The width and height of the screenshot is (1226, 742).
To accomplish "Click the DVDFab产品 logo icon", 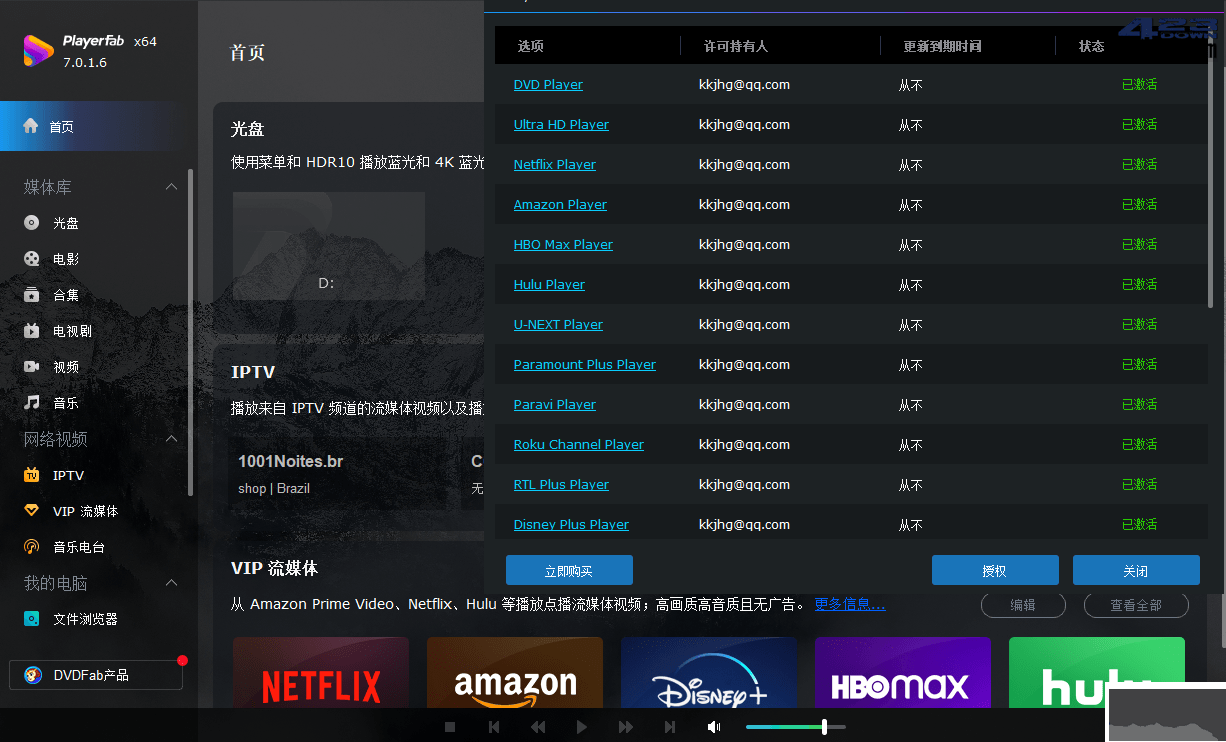I will pos(33,675).
